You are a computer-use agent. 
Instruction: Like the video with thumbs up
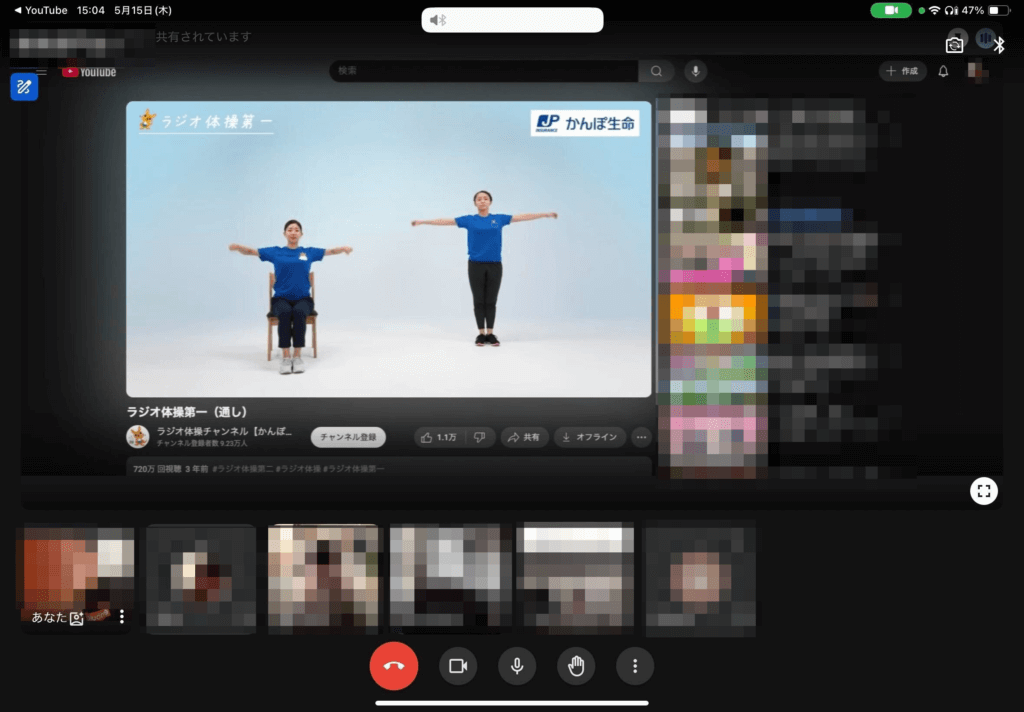click(439, 437)
